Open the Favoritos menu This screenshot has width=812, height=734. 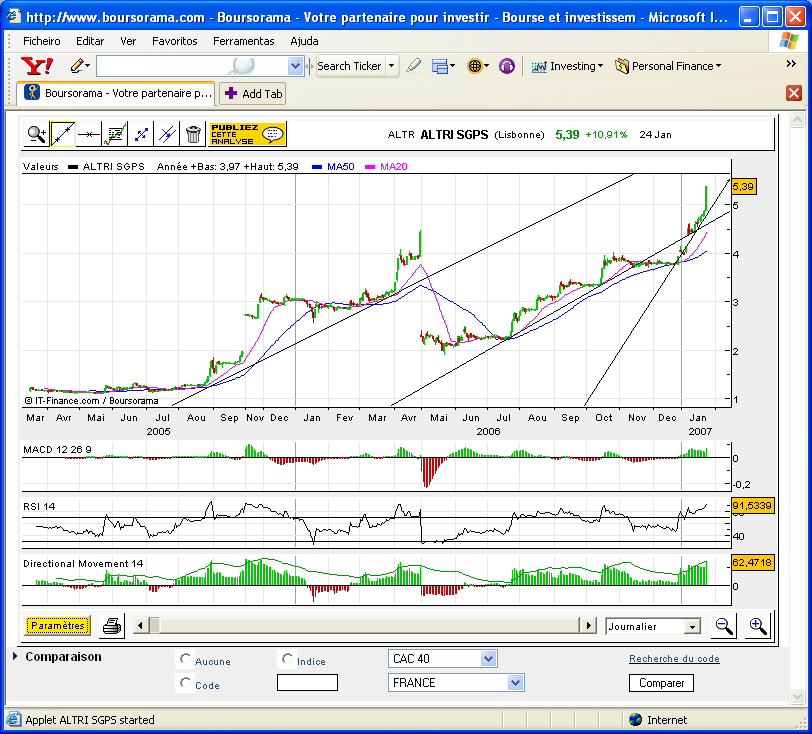(x=175, y=41)
